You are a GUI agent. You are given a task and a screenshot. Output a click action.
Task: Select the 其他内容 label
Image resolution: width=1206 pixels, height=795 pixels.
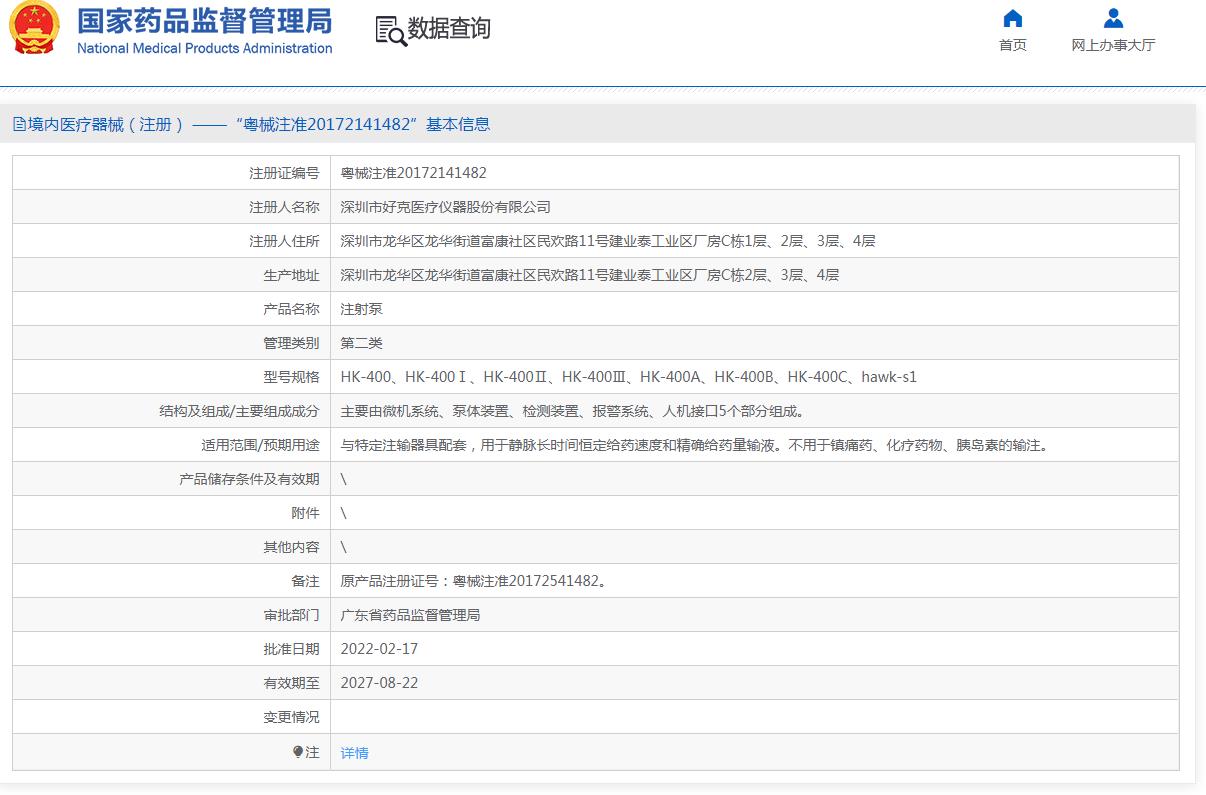(x=291, y=547)
